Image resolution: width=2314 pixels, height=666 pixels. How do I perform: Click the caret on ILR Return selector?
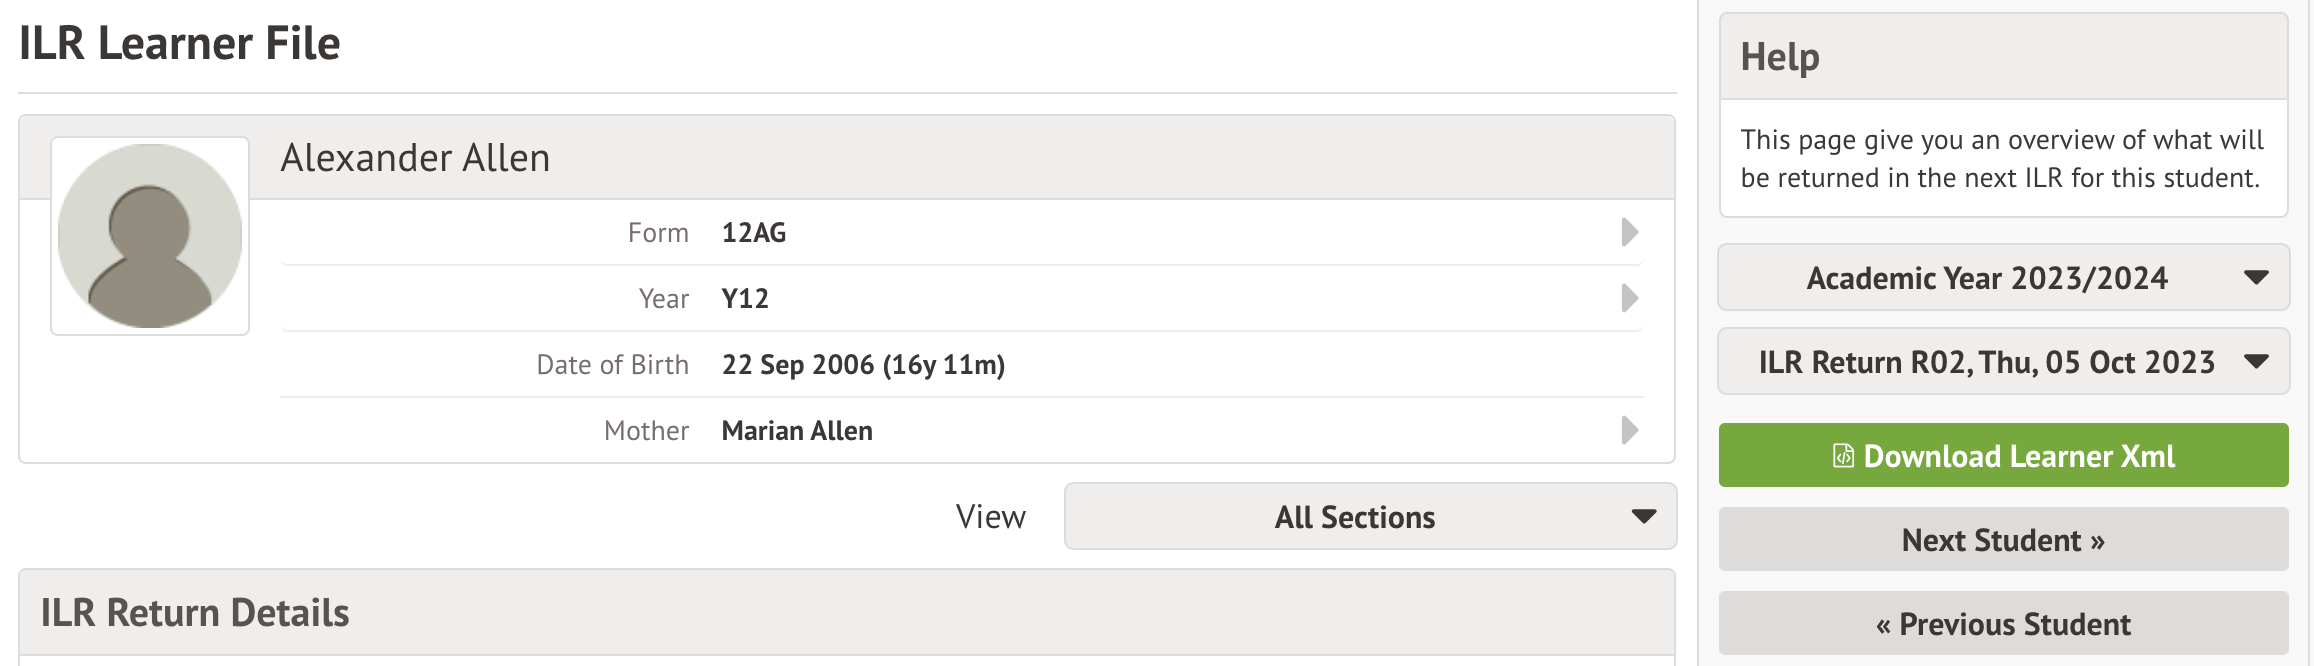coord(2256,362)
